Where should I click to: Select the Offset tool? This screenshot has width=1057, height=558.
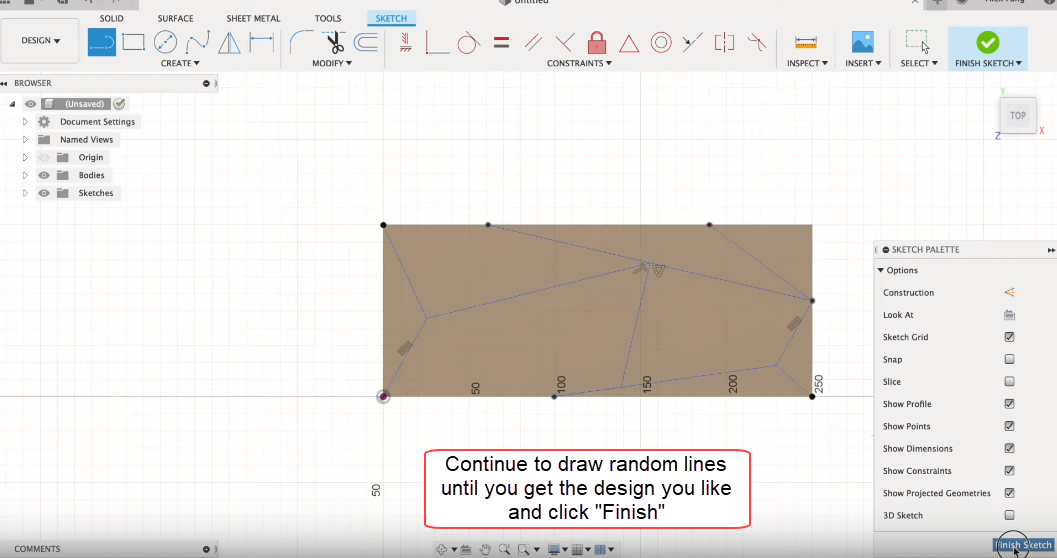(x=366, y=42)
